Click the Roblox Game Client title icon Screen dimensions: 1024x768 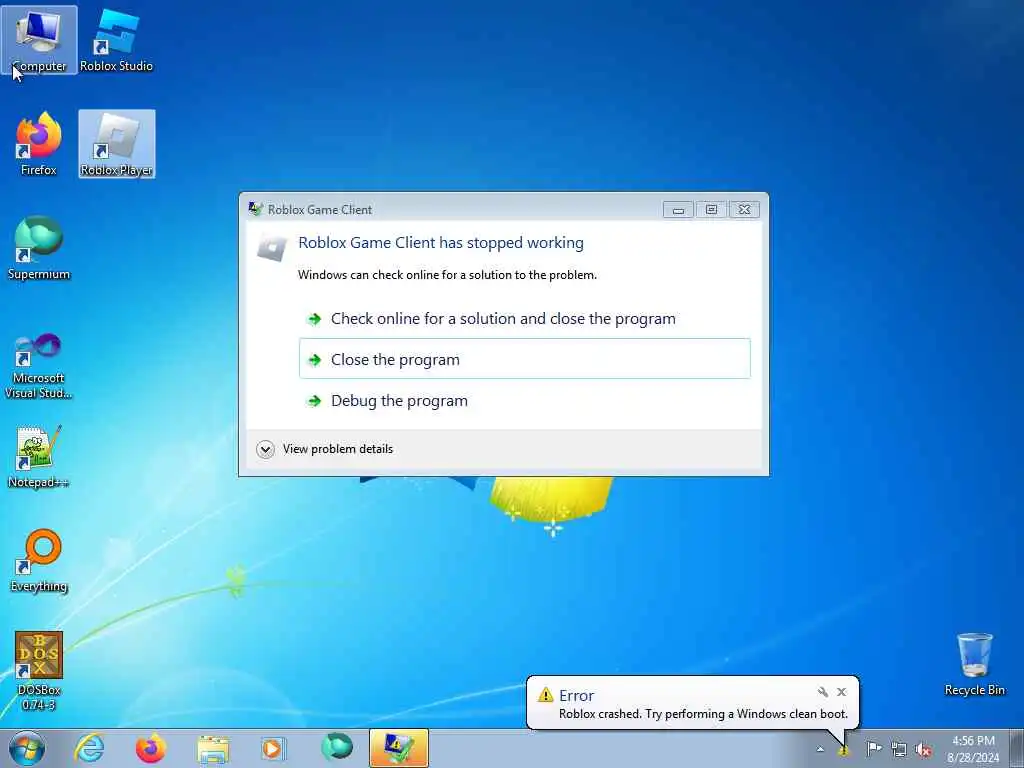tap(255, 209)
